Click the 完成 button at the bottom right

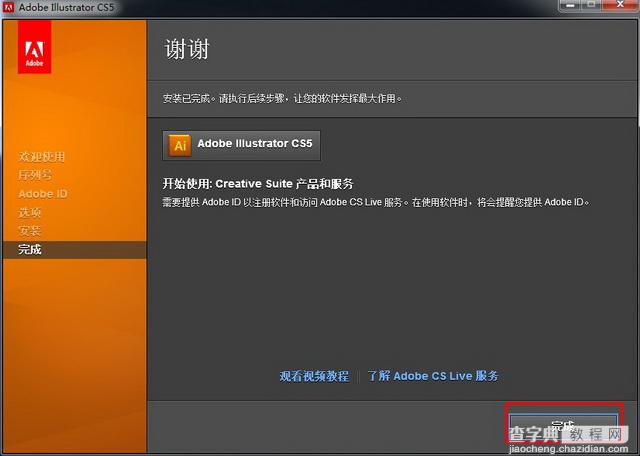[x=563, y=426]
